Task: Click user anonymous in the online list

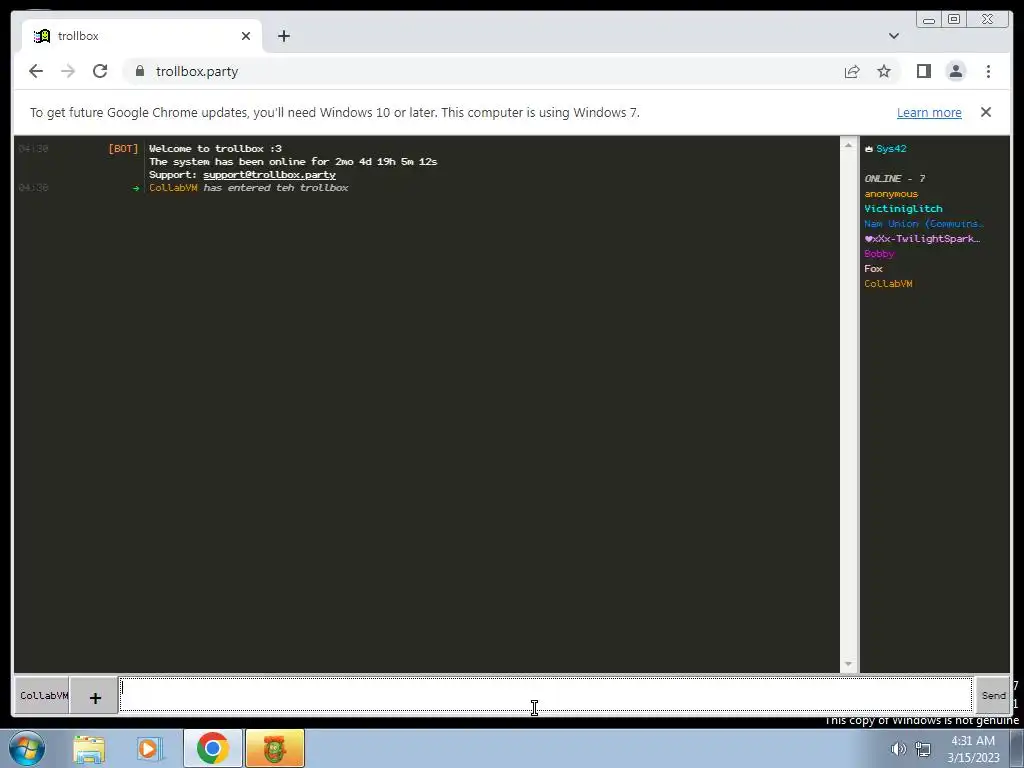Action: pyautogui.click(x=891, y=194)
